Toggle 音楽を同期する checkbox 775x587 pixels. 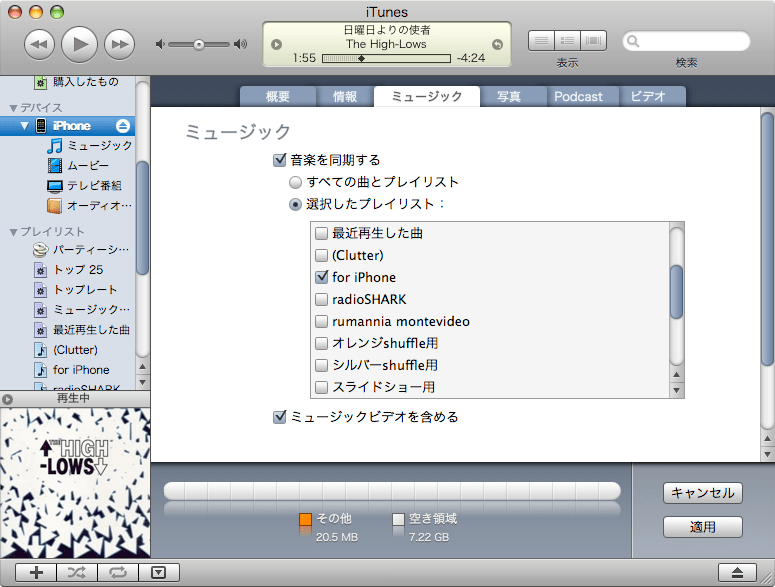pos(280,160)
